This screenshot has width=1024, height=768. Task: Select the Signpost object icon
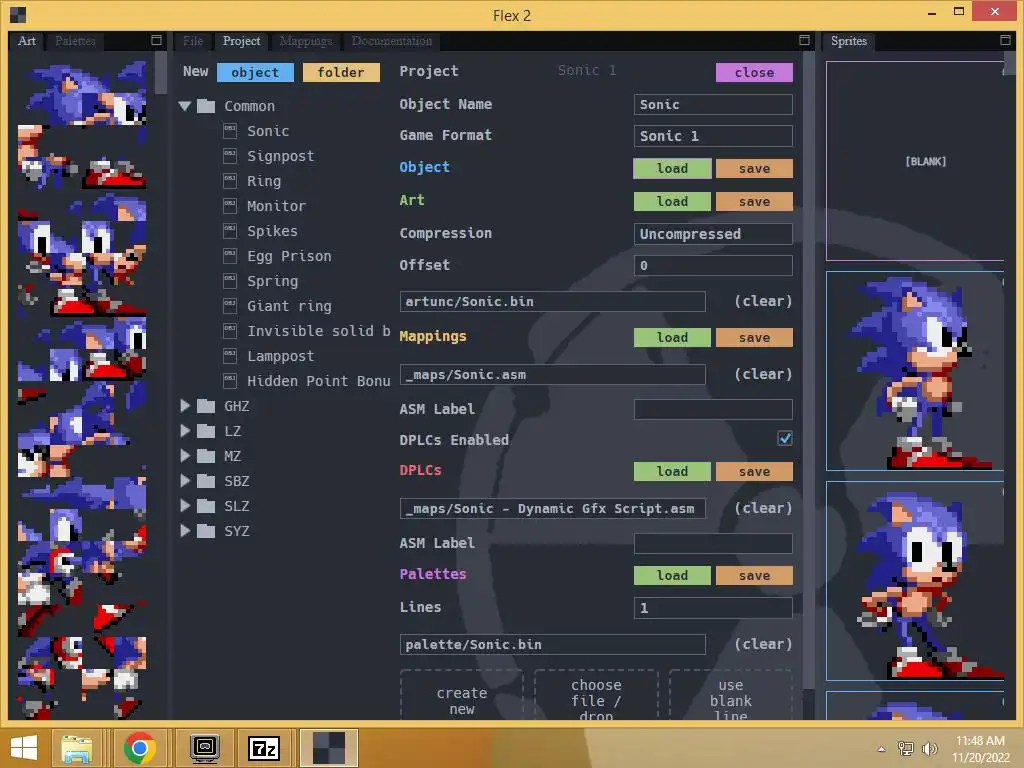point(230,155)
